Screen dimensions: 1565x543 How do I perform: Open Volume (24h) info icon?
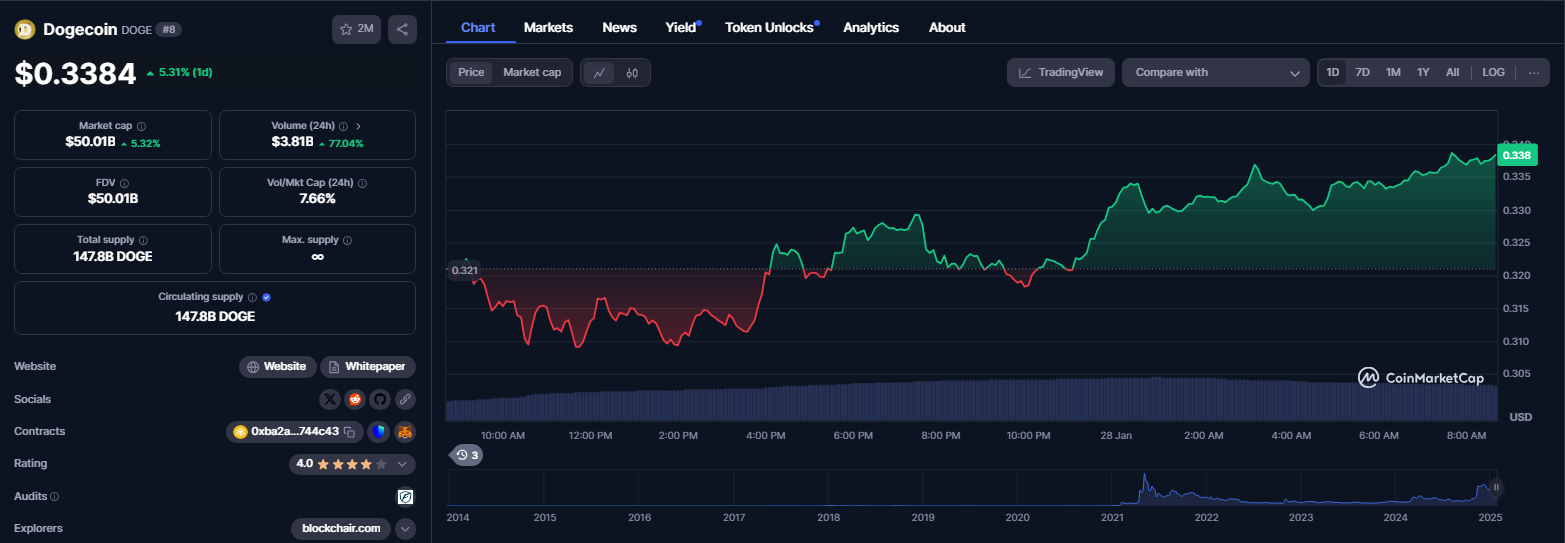(x=343, y=126)
